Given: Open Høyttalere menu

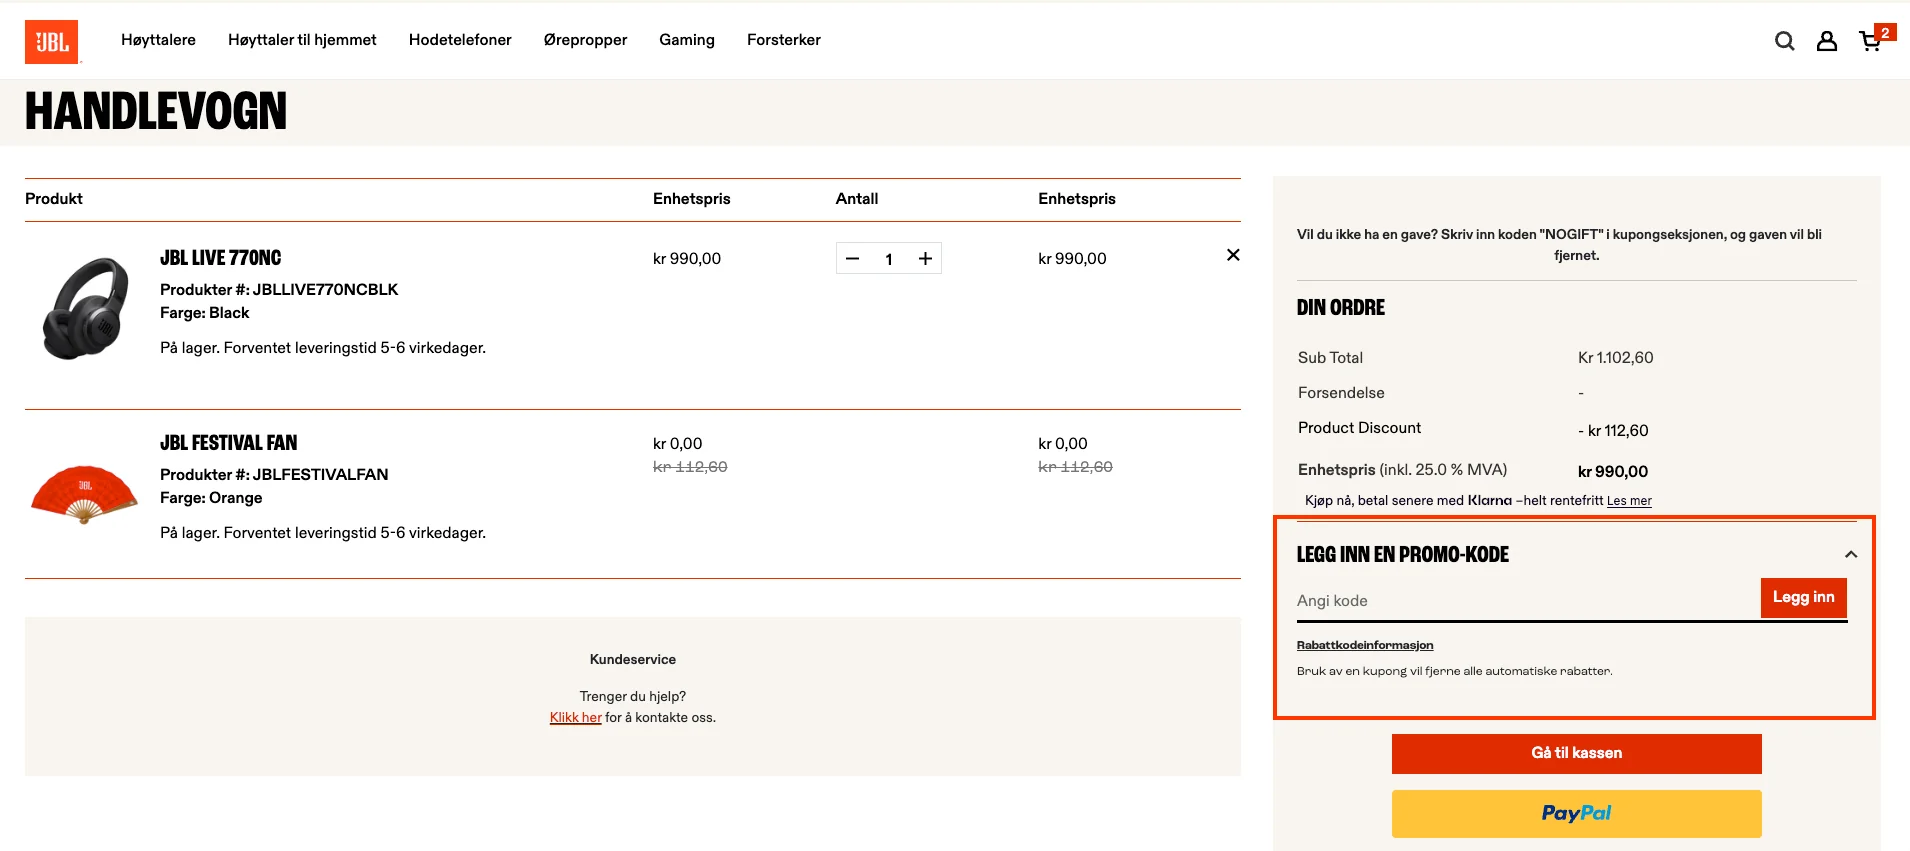Looking at the screenshot, I should [x=158, y=40].
